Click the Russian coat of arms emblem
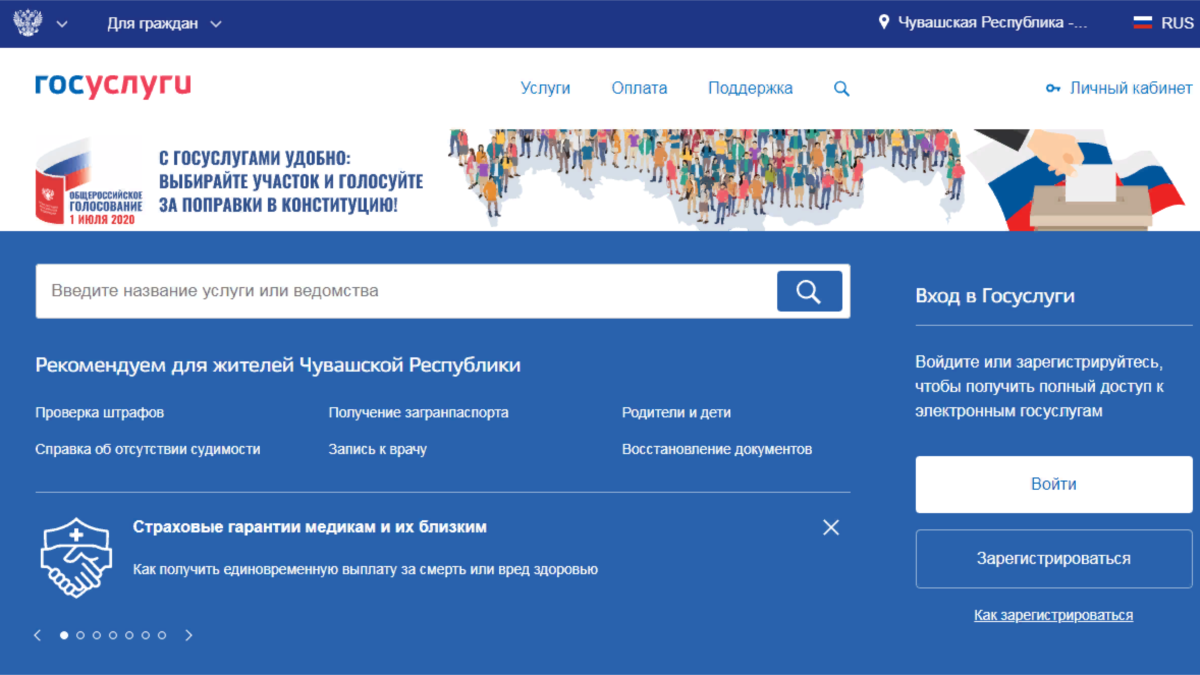The width and height of the screenshot is (1200, 675). click(x=30, y=22)
